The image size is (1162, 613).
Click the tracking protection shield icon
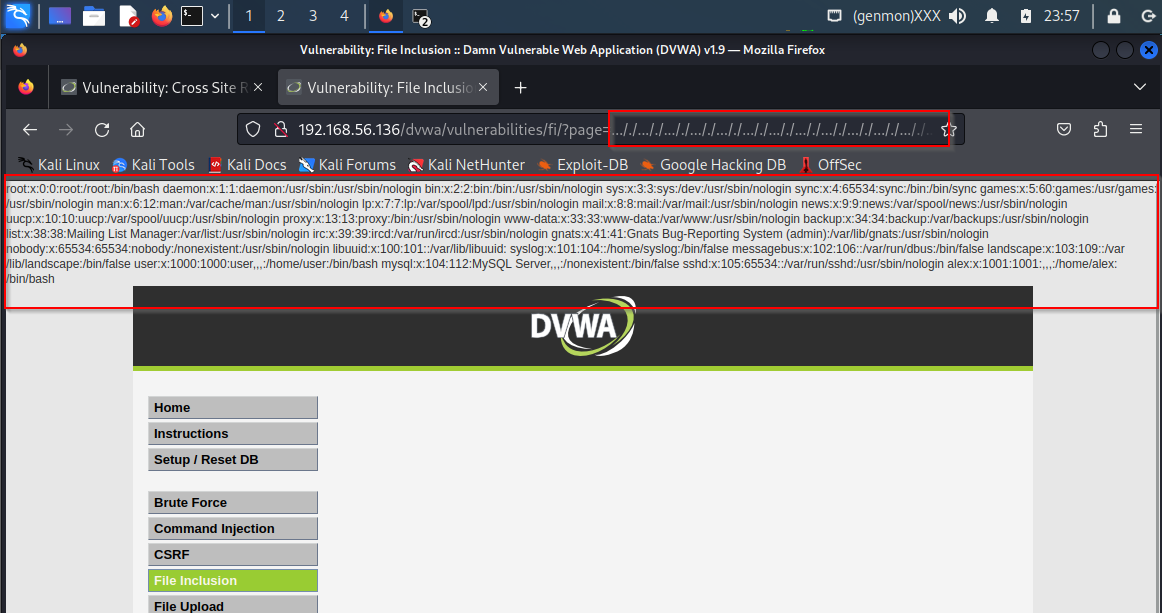click(x=253, y=130)
